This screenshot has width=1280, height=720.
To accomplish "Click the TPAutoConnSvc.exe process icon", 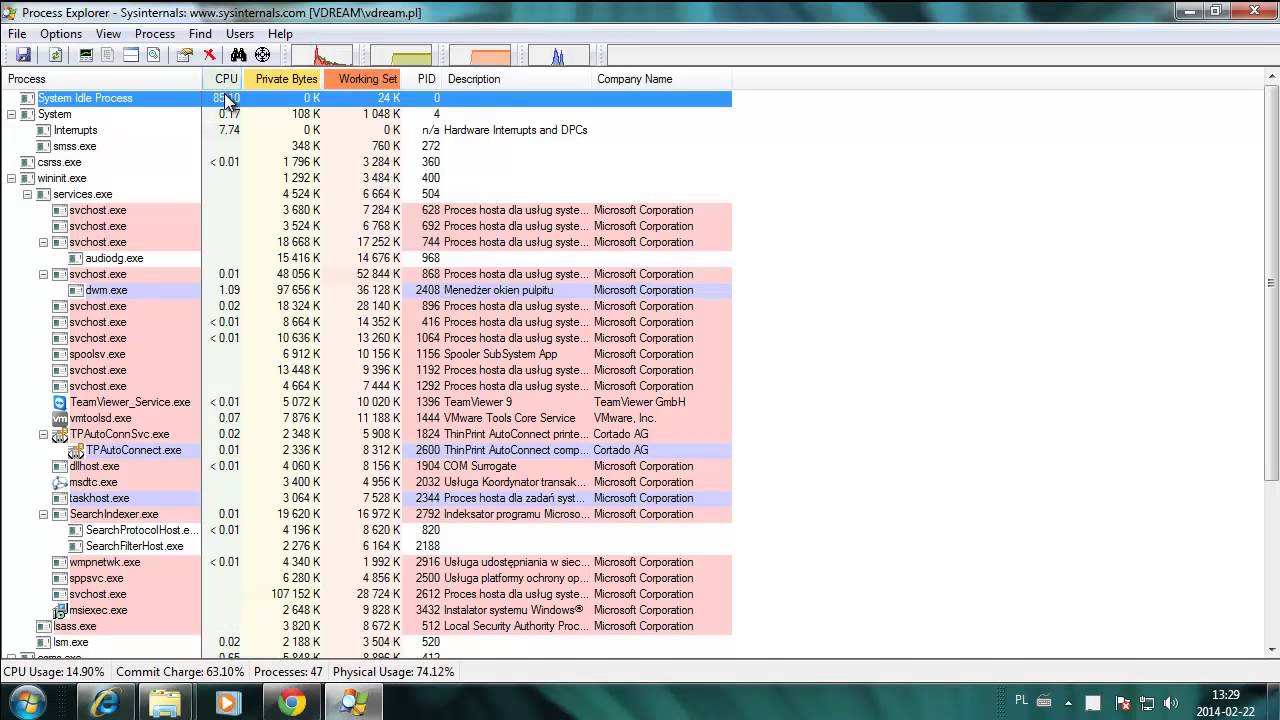I will [x=60, y=434].
